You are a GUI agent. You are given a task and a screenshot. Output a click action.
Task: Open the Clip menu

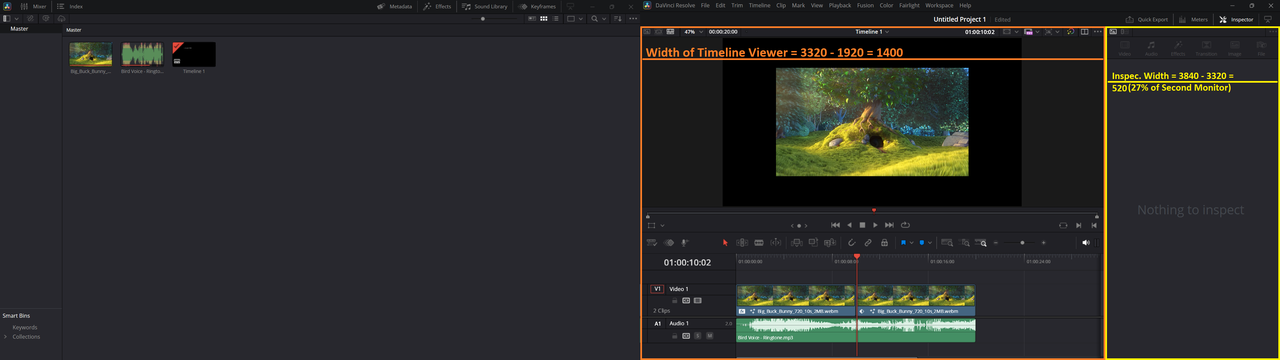[x=781, y=6]
